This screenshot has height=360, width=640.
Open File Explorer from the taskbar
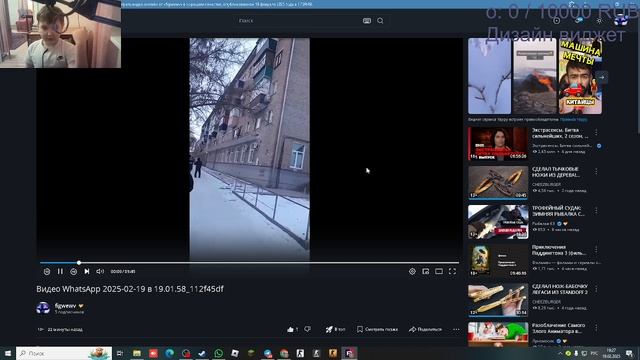[x=137, y=353]
